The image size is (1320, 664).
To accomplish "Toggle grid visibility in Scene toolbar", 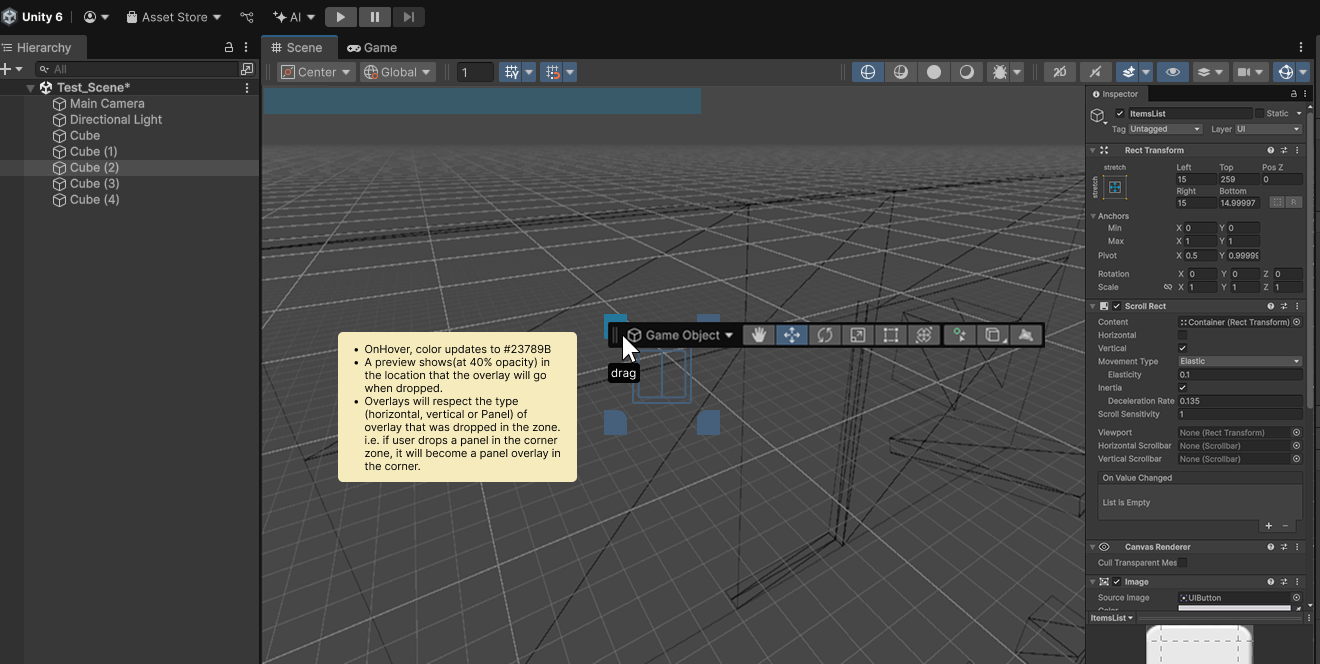I will pyautogui.click(x=512, y=72).
